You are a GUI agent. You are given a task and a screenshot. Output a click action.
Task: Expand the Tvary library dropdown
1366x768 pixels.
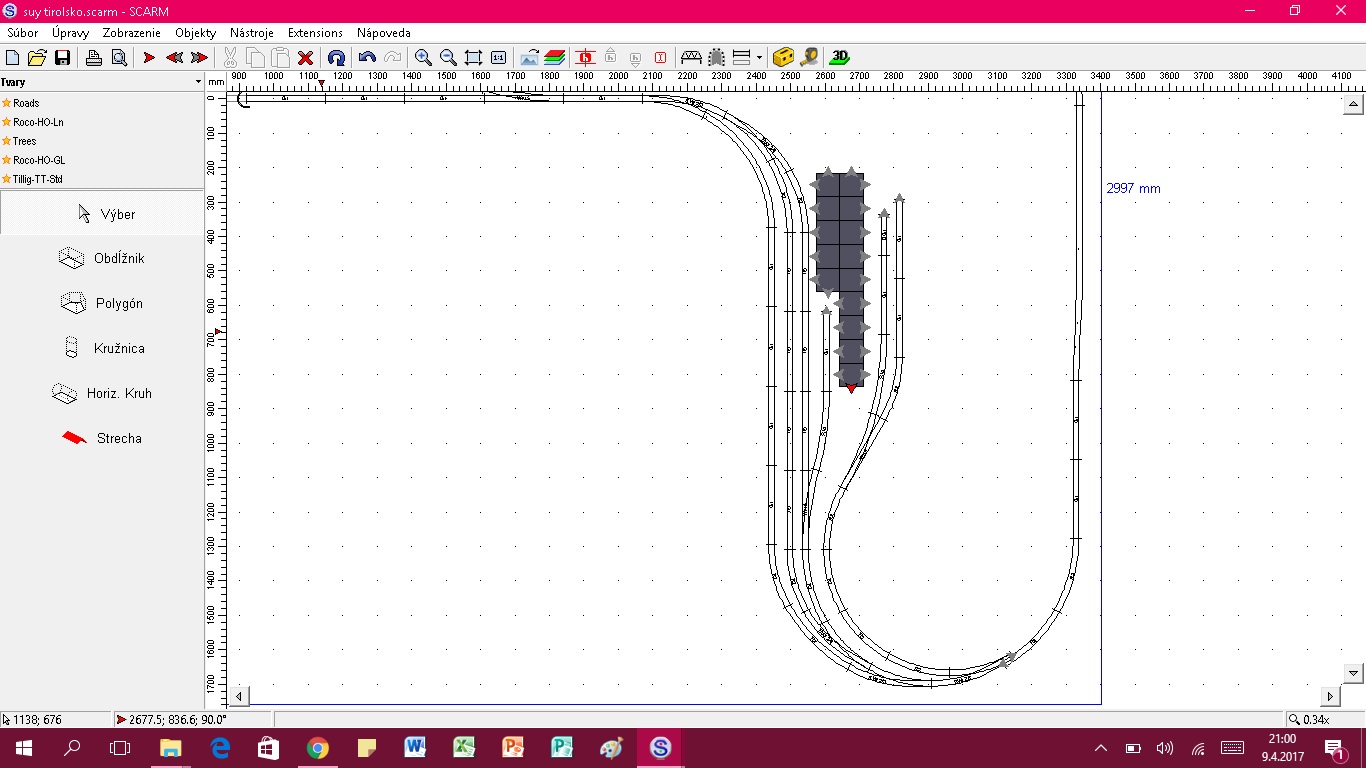(x=198, y=82)
